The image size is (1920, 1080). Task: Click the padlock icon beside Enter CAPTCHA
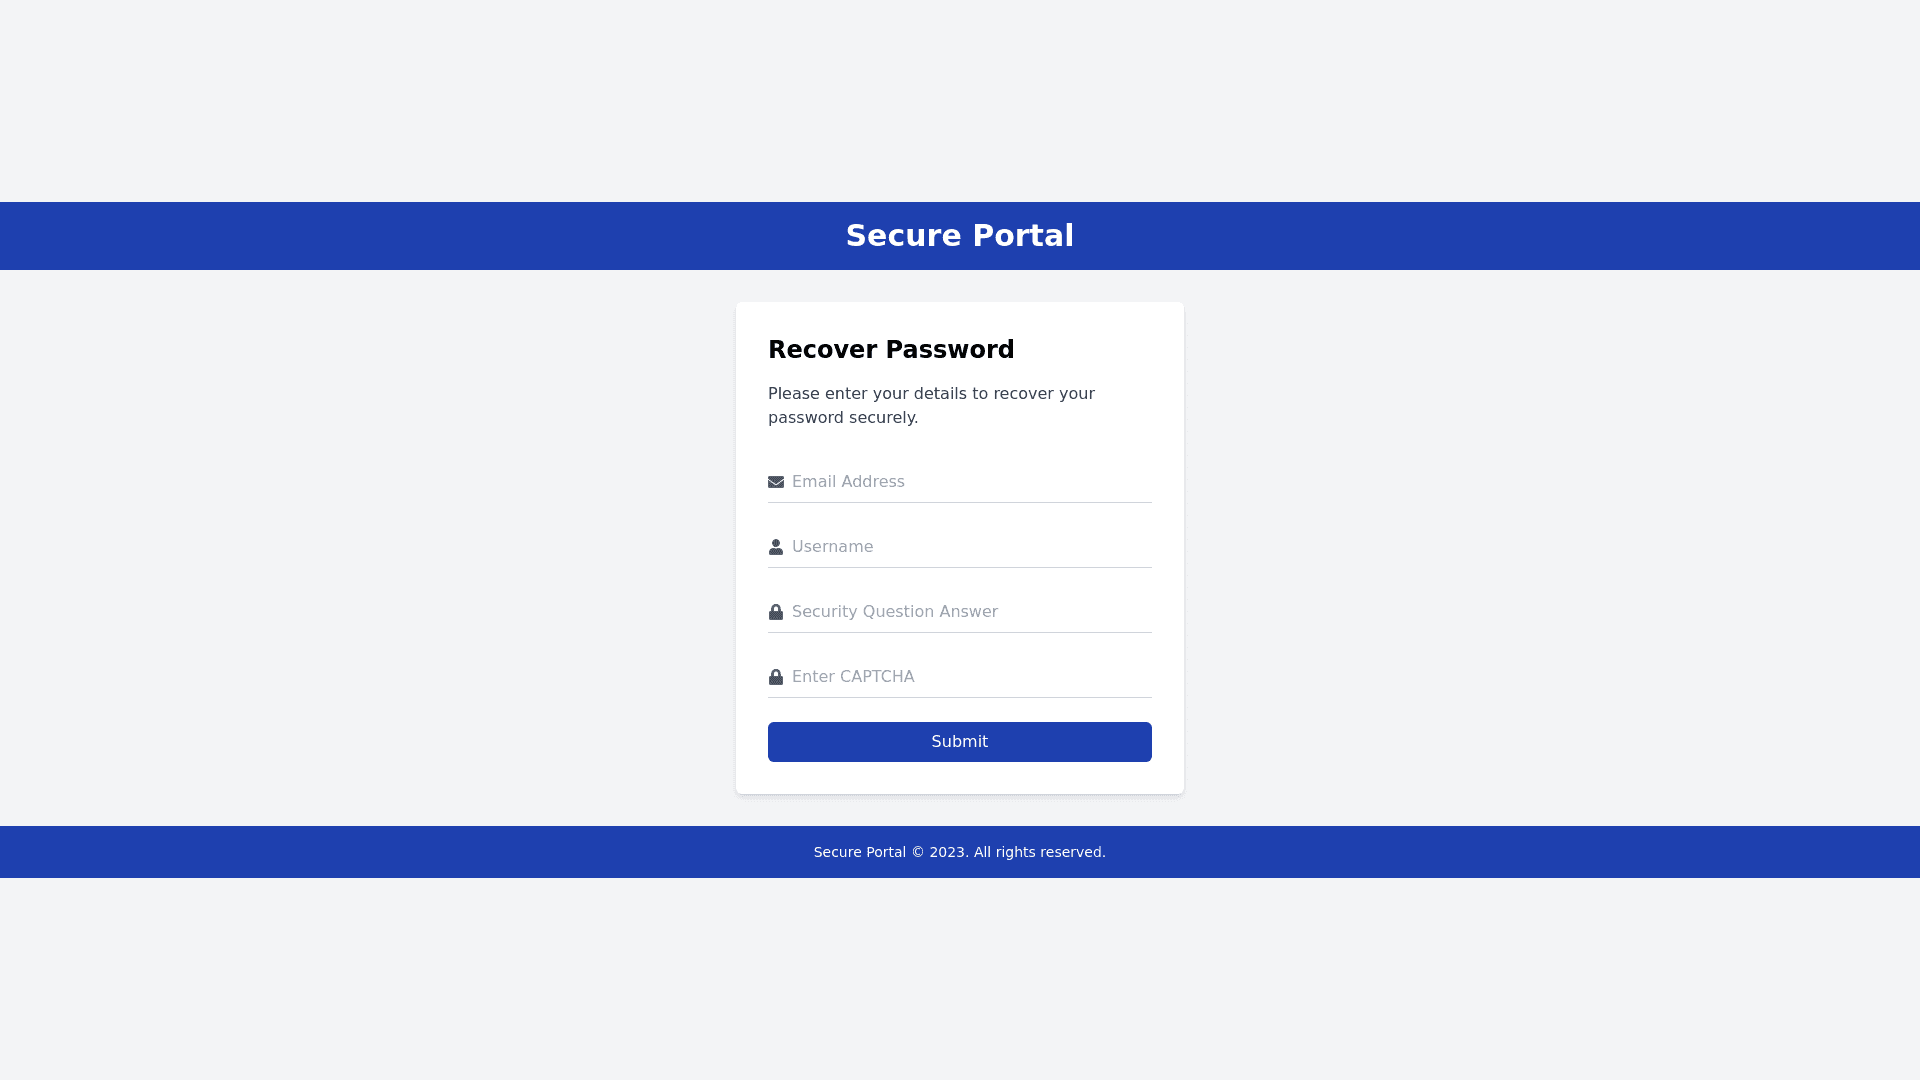pyautogui.click(x=776, y=677)
